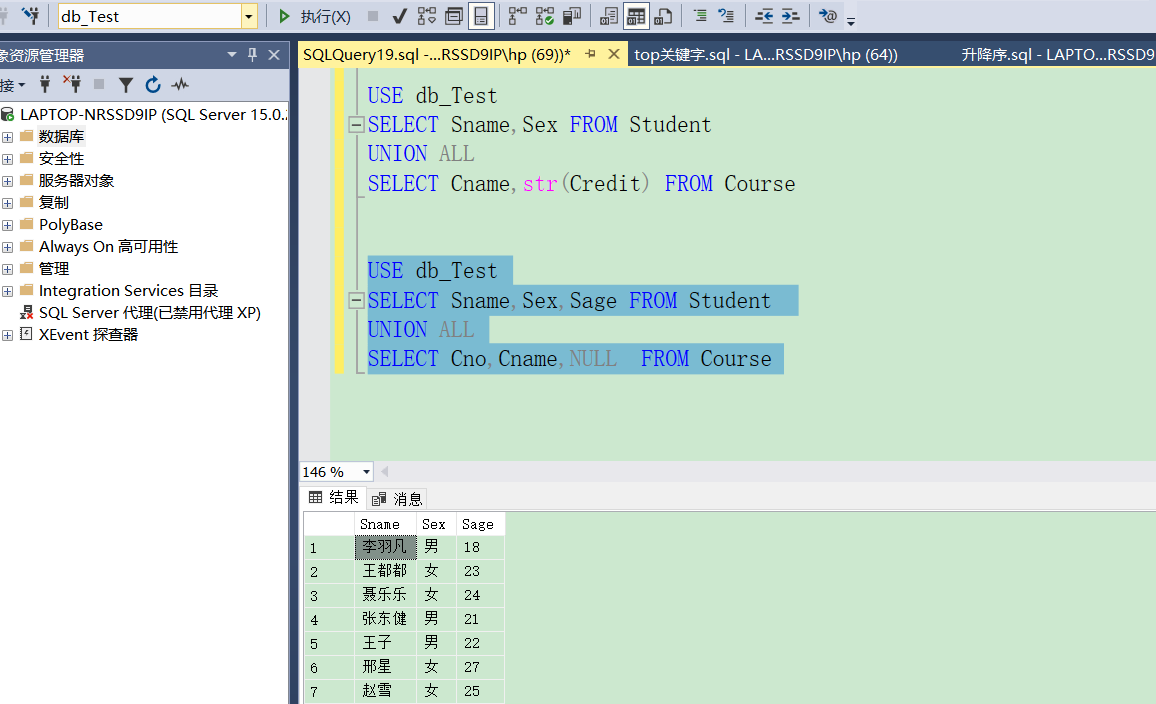Click the Parse query checkmark icon

point(400,16)
